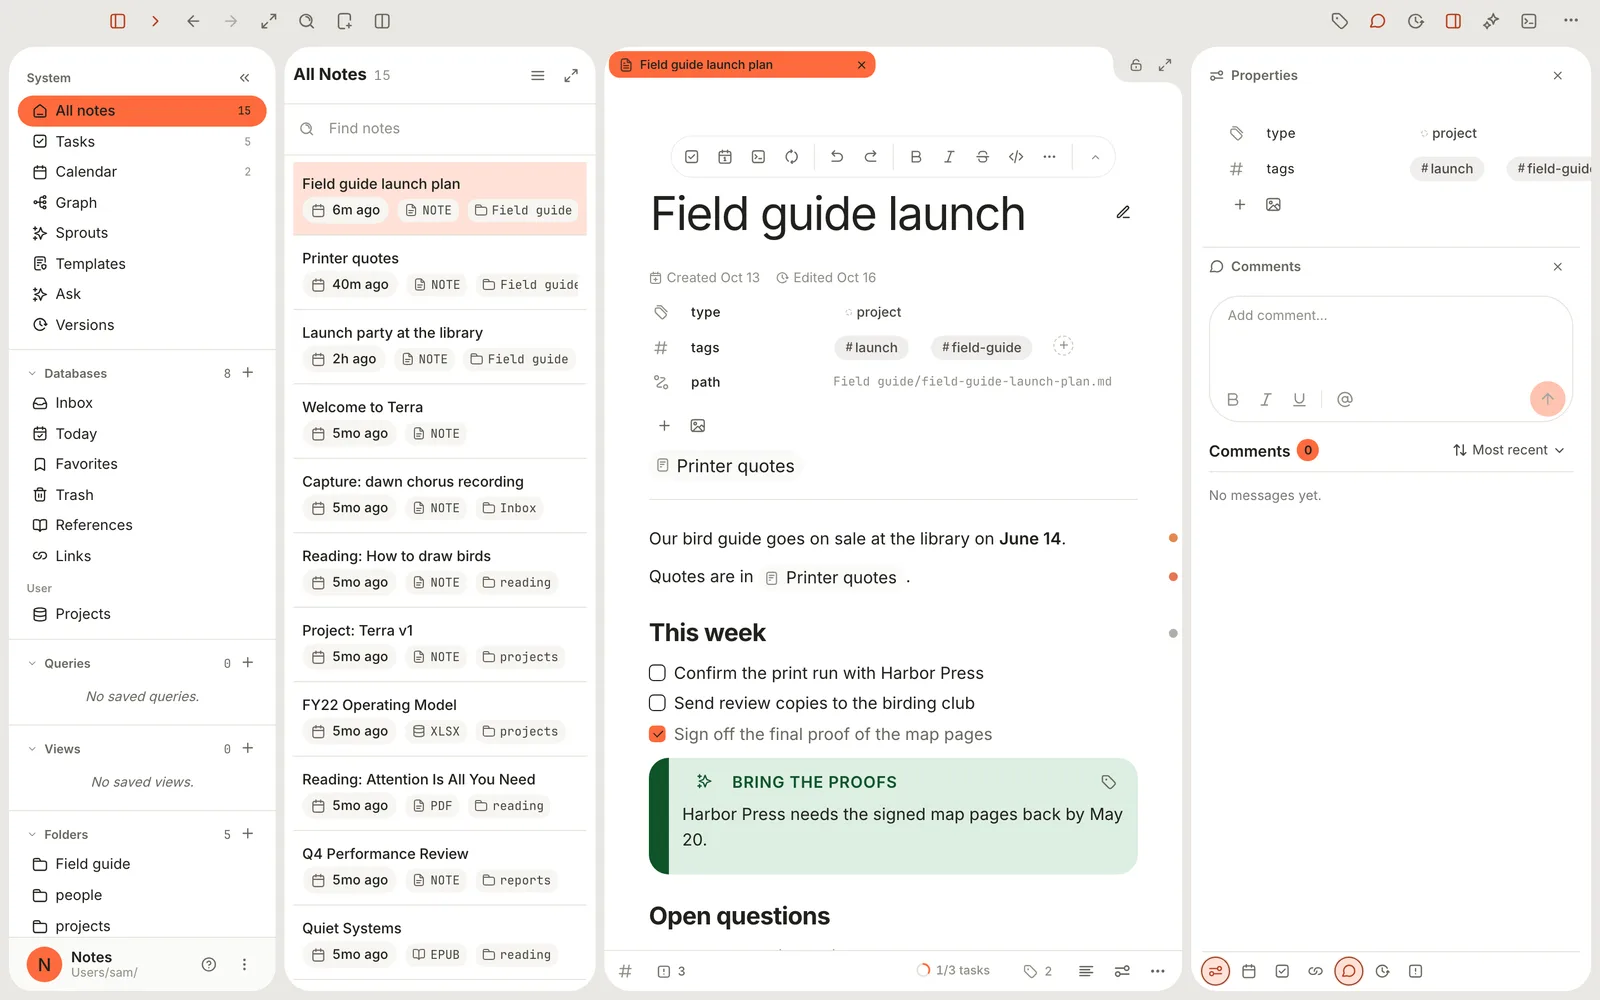This screenshot has width=1600, height=1000.
Task: Add a new database with the plus button
Action: click(248, 373)
